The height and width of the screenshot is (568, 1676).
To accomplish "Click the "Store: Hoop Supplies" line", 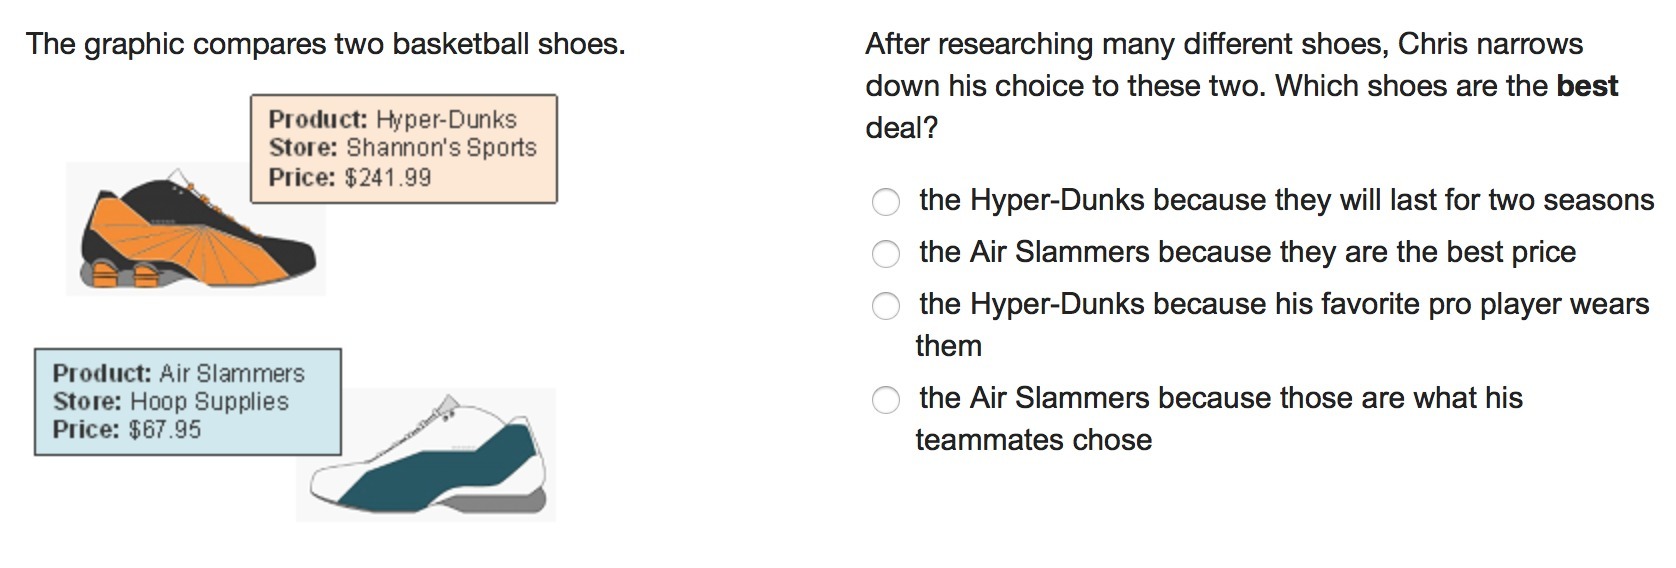I will point(170,402).
